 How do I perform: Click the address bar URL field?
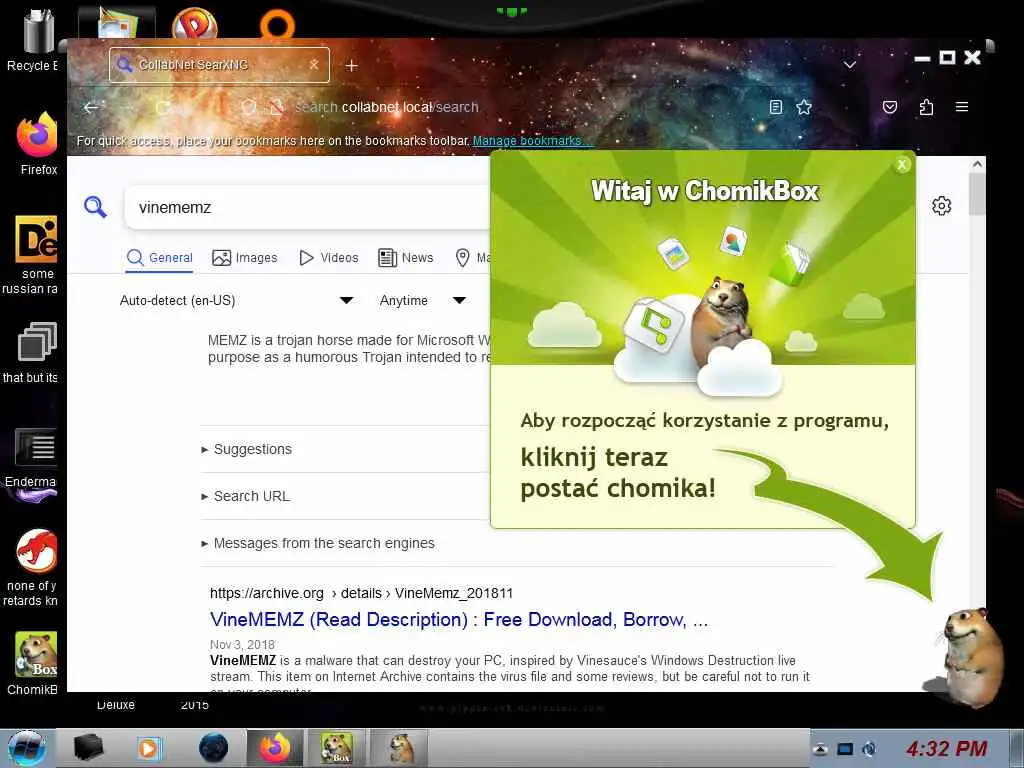(x=522, y=107)
